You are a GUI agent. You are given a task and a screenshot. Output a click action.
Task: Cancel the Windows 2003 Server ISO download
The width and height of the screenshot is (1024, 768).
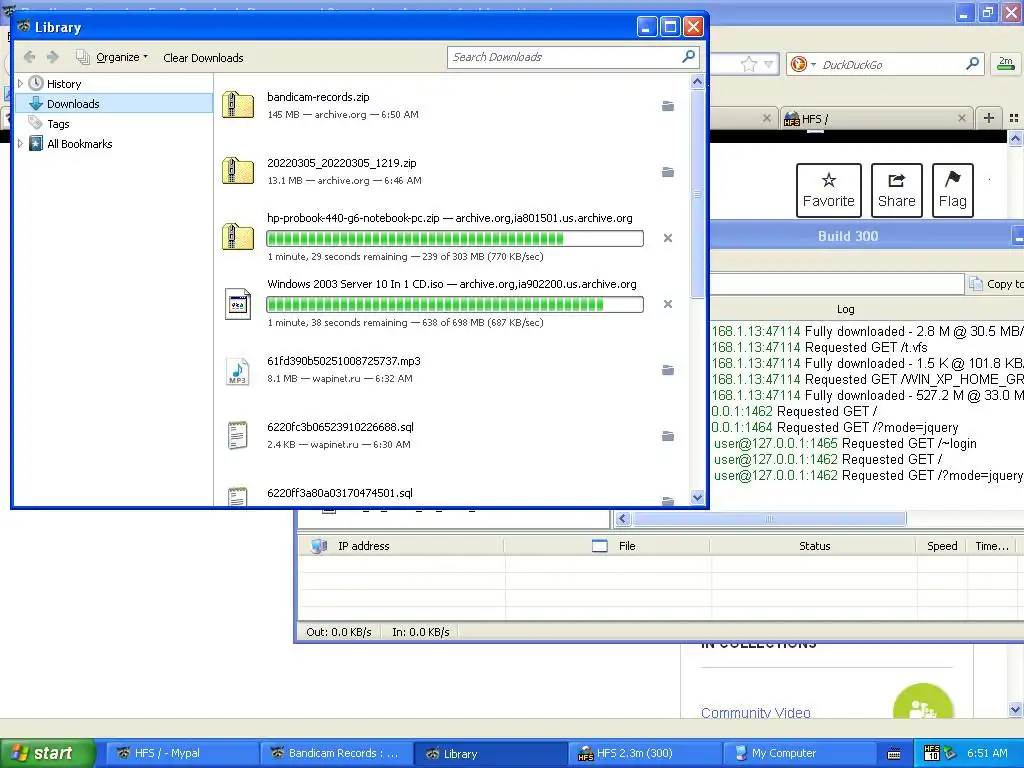tap(667, 304)
